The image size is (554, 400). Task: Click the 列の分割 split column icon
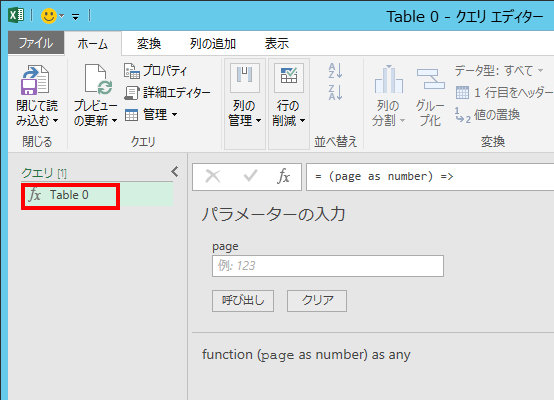point(389,79)
